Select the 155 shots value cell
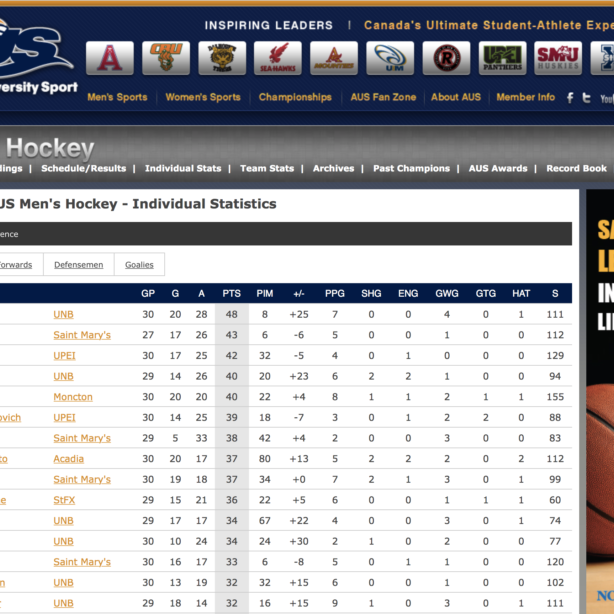Screen dimensions: 614x614 click(x=555, y=397)
